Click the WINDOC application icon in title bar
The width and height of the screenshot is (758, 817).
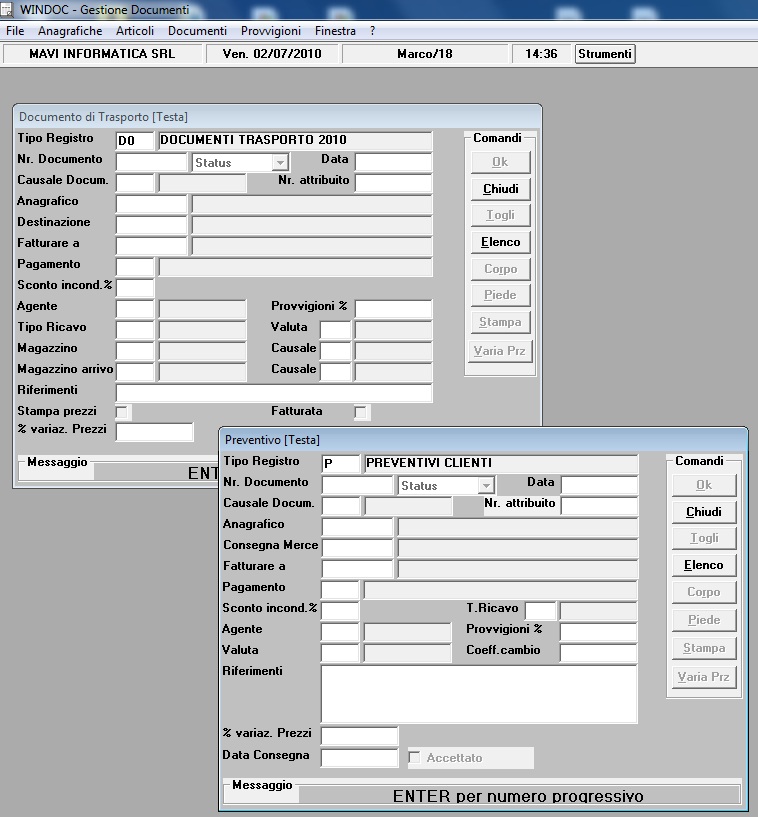(7, 9)
